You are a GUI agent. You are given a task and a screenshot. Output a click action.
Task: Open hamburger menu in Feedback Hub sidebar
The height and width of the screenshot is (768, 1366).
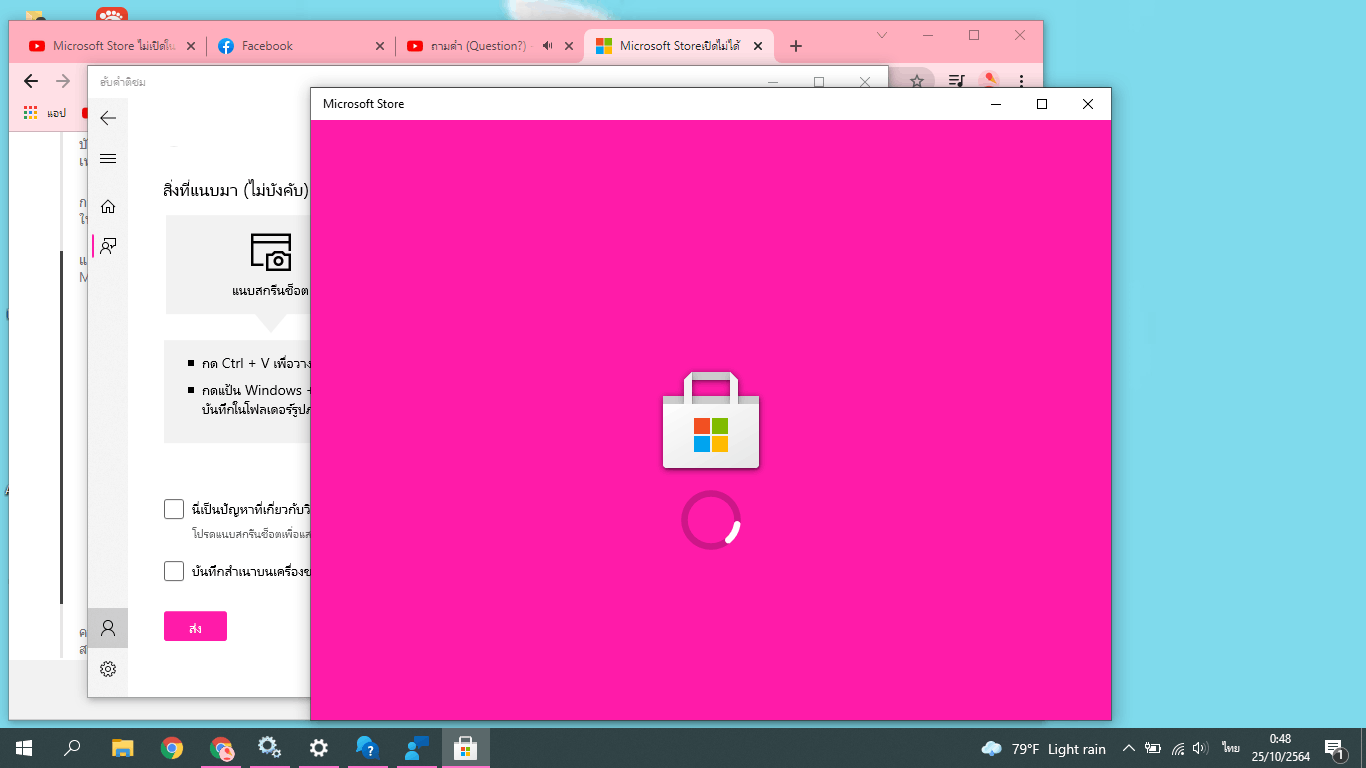point(108,159)
